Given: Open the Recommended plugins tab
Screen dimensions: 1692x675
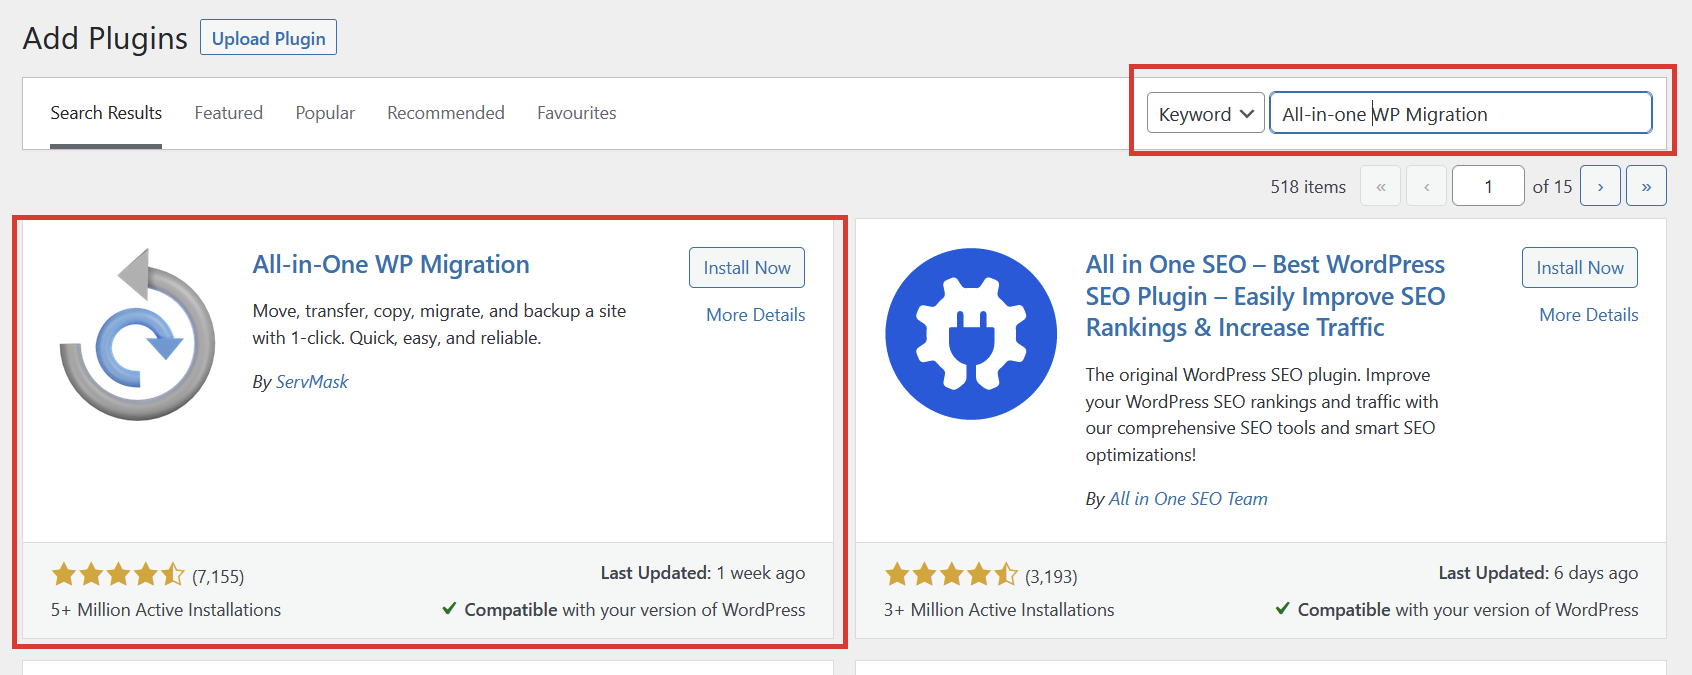Looking at the screenshot, I should (x=446, y=113).
